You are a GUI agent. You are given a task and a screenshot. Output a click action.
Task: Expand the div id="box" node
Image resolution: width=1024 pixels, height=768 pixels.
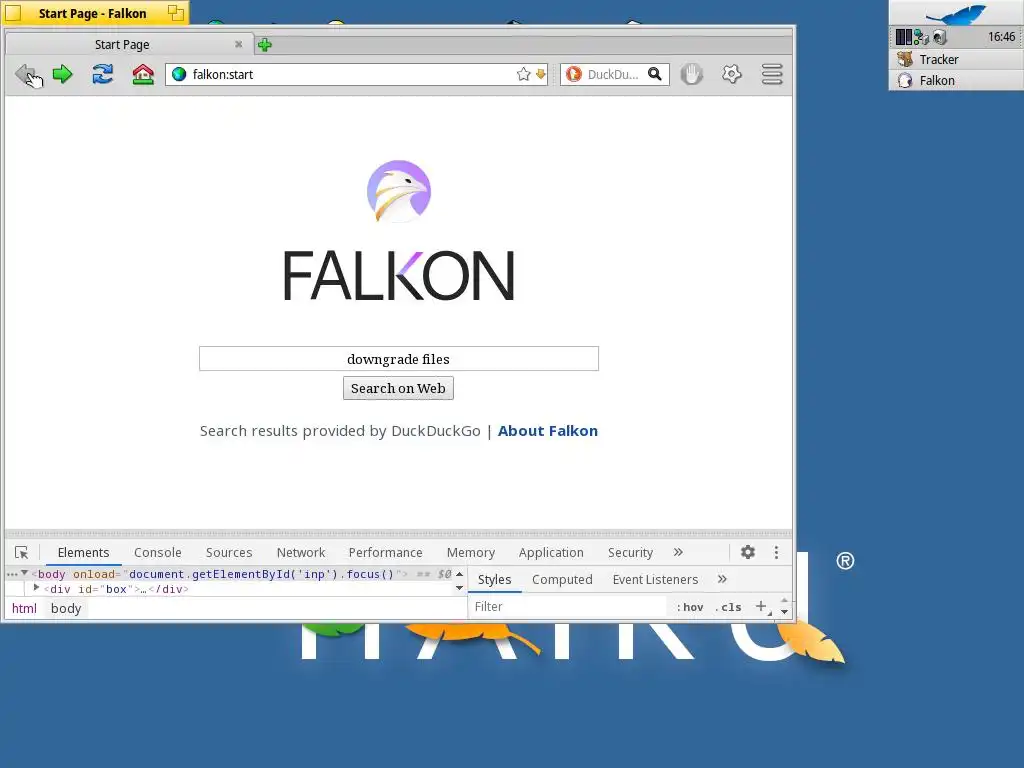[37, 588]
